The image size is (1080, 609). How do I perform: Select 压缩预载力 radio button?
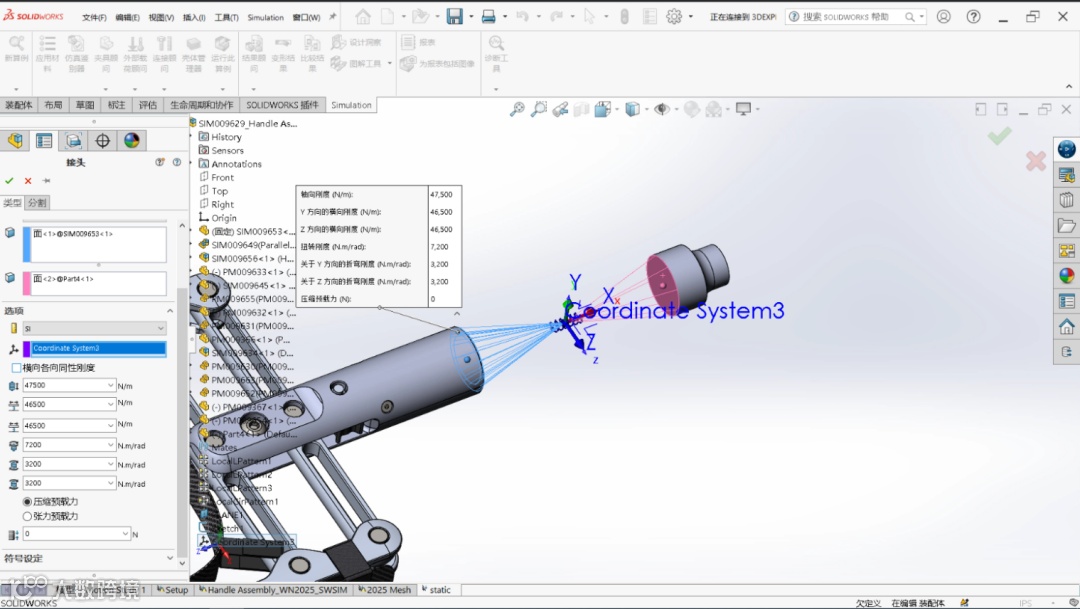click(28, 502)
